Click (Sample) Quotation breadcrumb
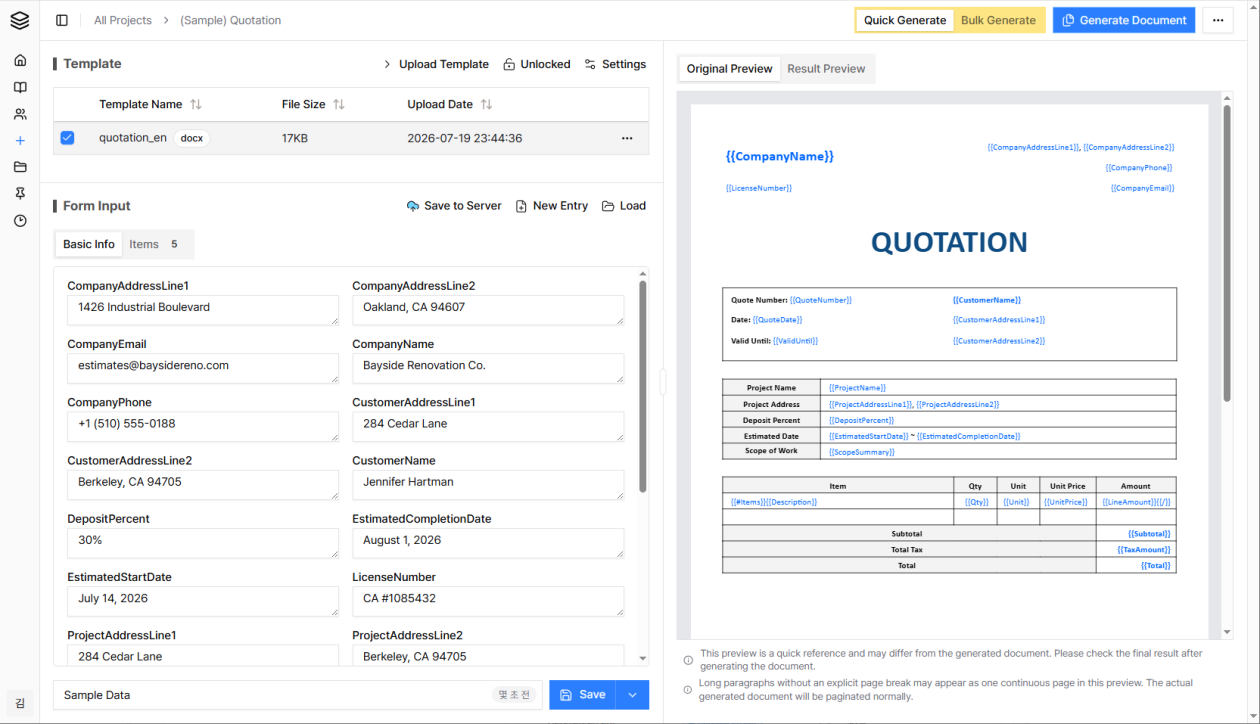Viewport: 1260px width, 724px height. (x=231, y=20)
